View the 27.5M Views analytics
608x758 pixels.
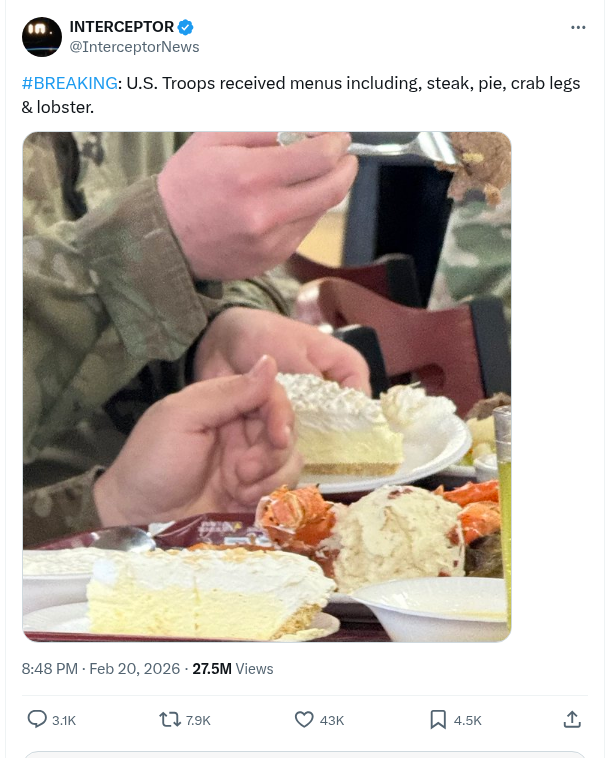click(233, 669)
